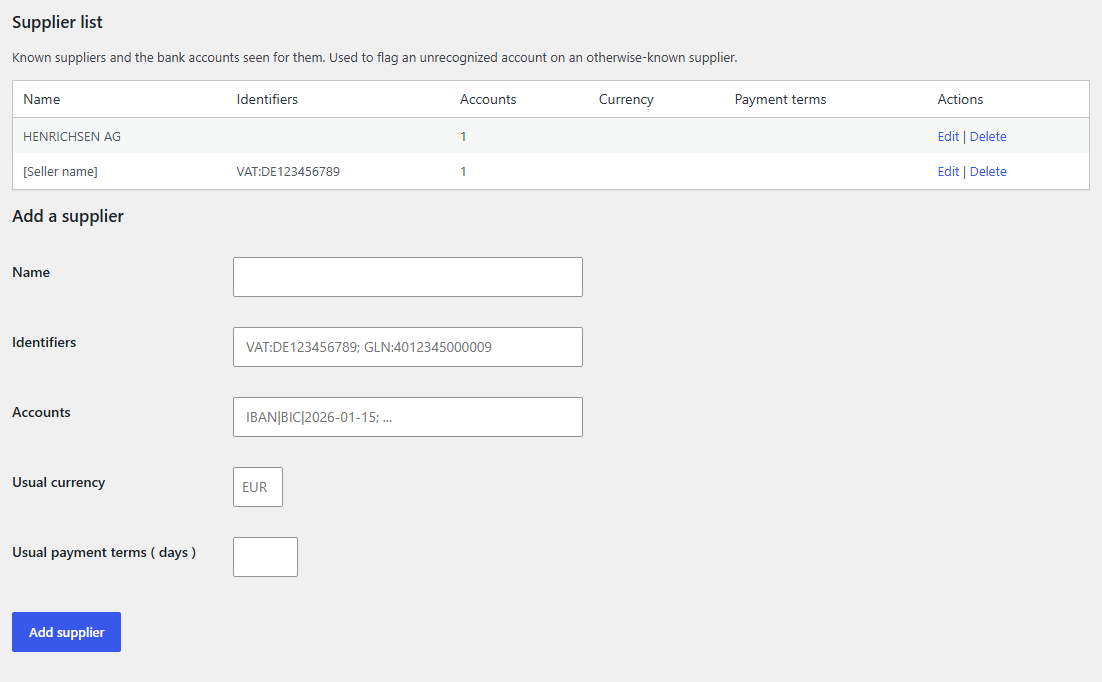Delete the HENRICHSEN AG supplier
The width and height of the screenshot is (1102, 682).
tap(987, 136)
